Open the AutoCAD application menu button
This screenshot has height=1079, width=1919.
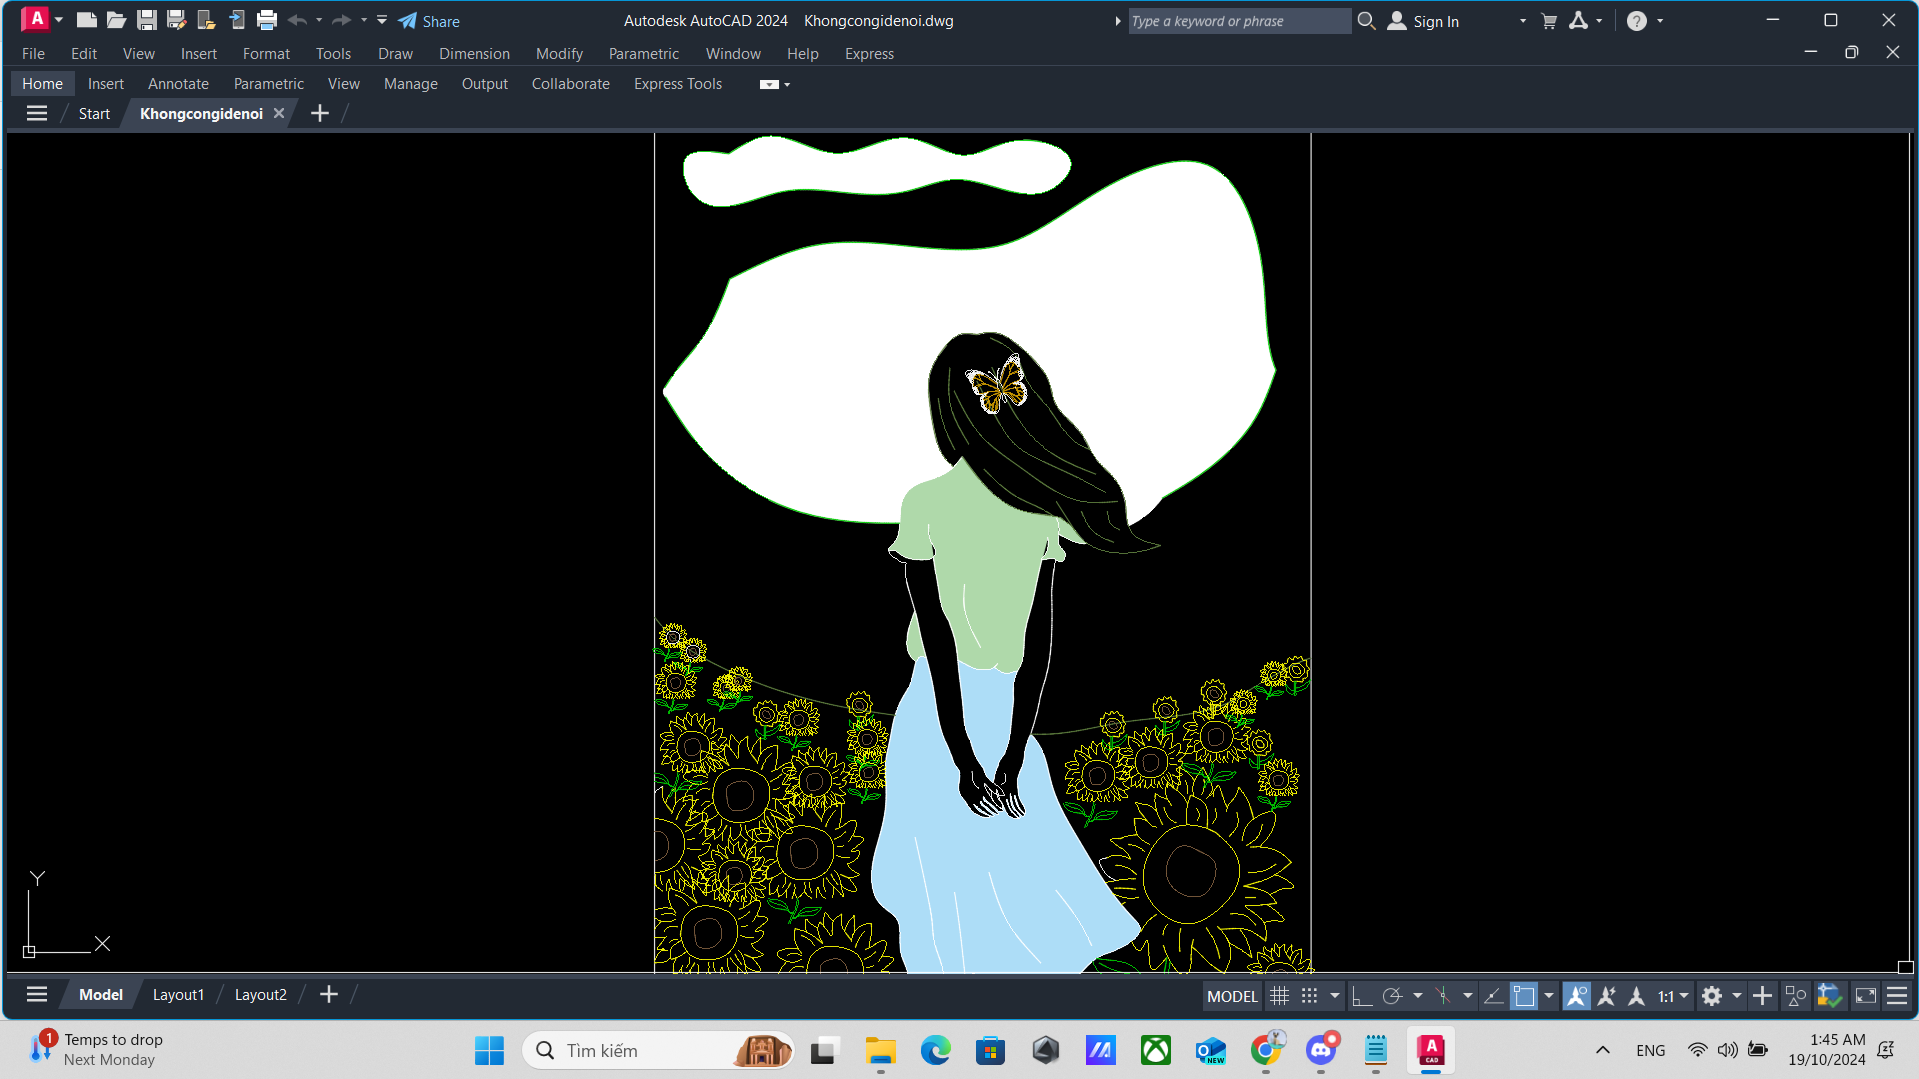click(35, 19)
